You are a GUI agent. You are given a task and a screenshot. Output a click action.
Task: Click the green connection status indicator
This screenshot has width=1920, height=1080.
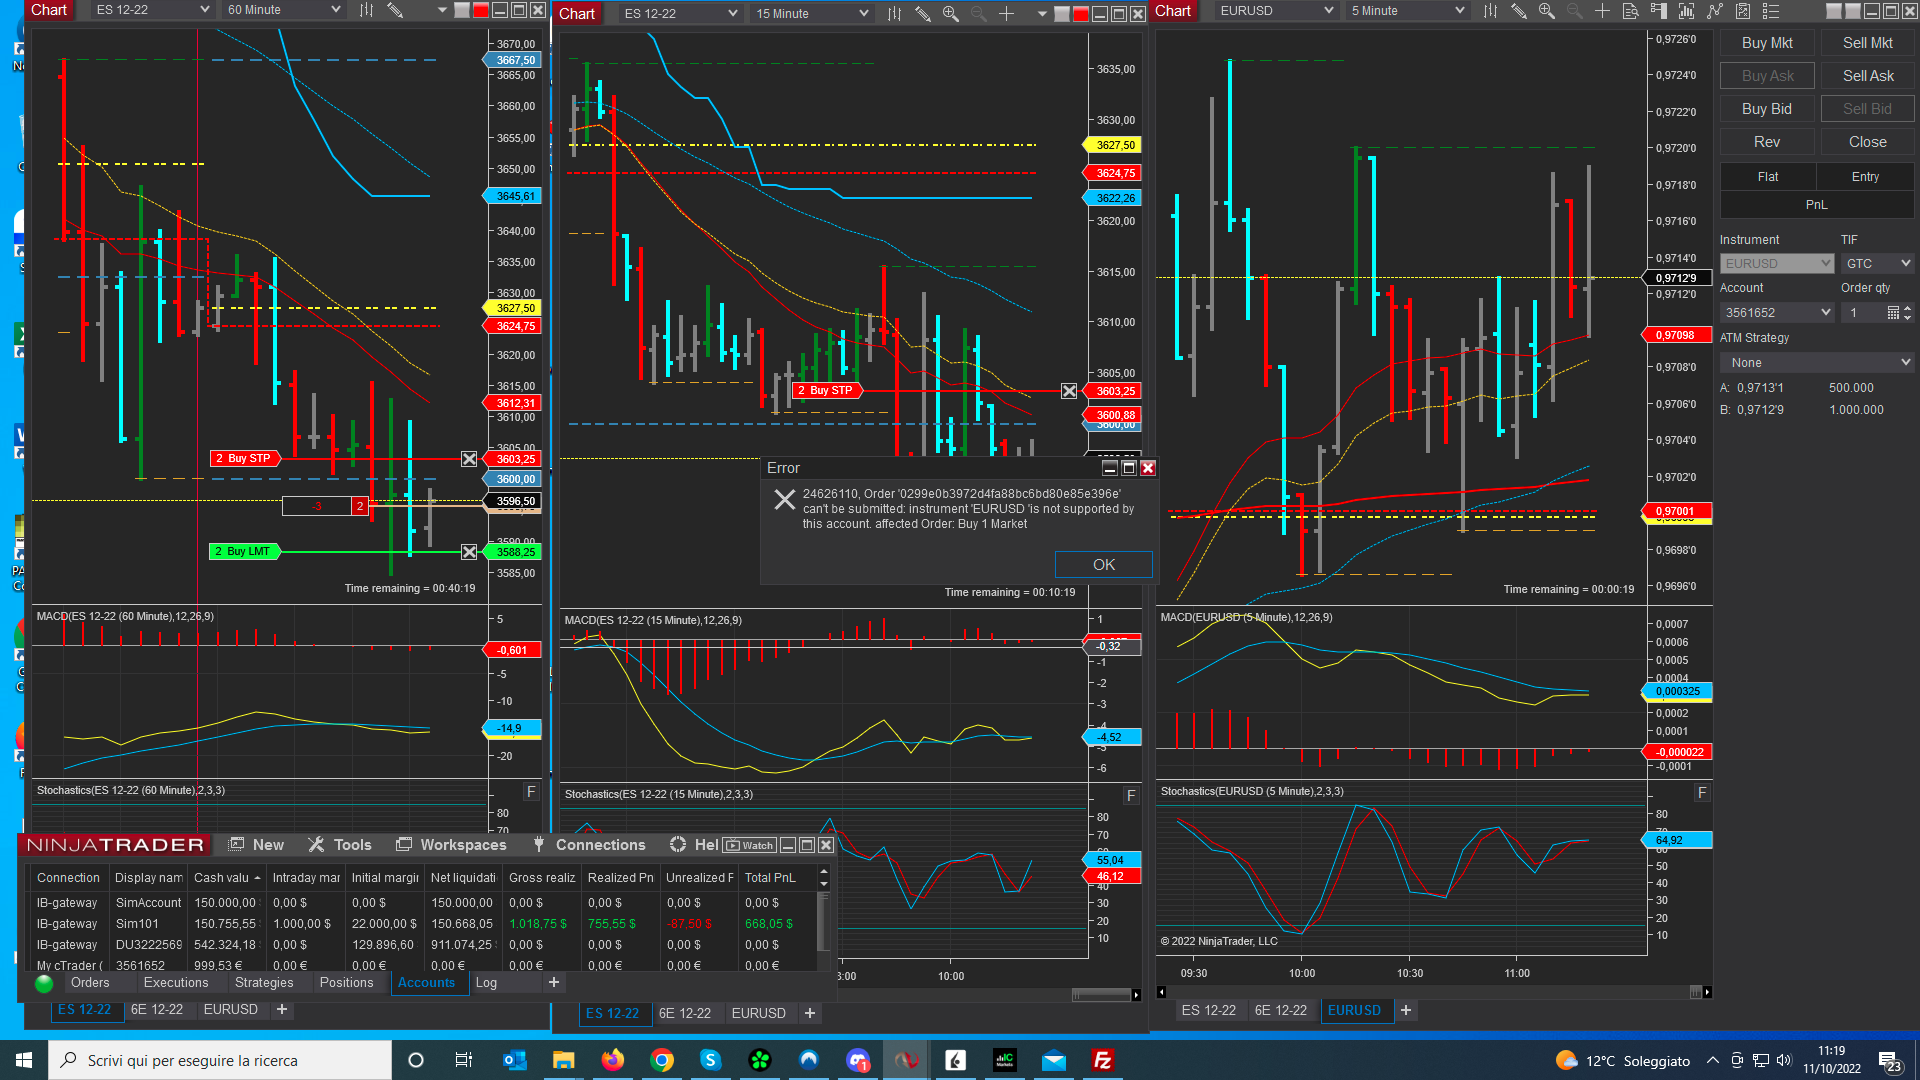[44, 984]
